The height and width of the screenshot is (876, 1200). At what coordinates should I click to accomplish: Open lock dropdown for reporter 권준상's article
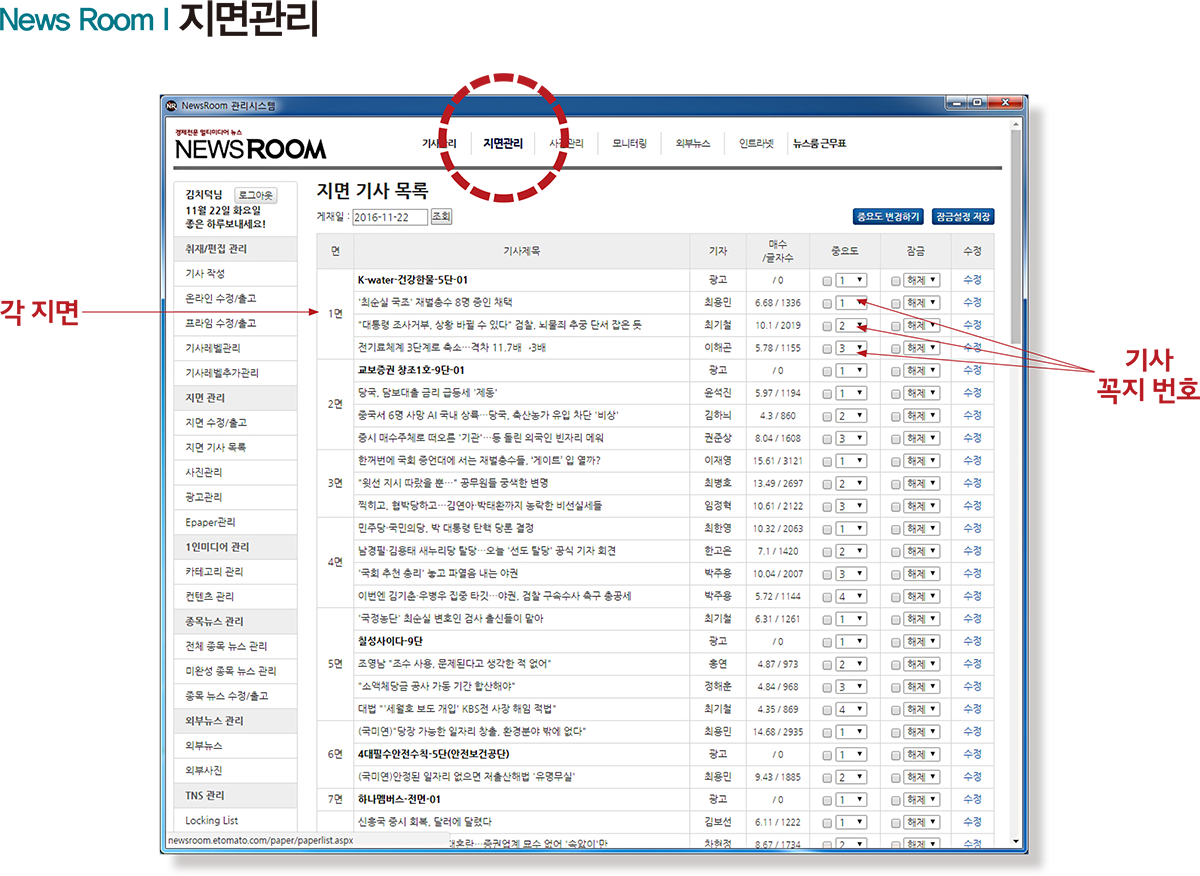pyautogui.click(x=921, y=438)
